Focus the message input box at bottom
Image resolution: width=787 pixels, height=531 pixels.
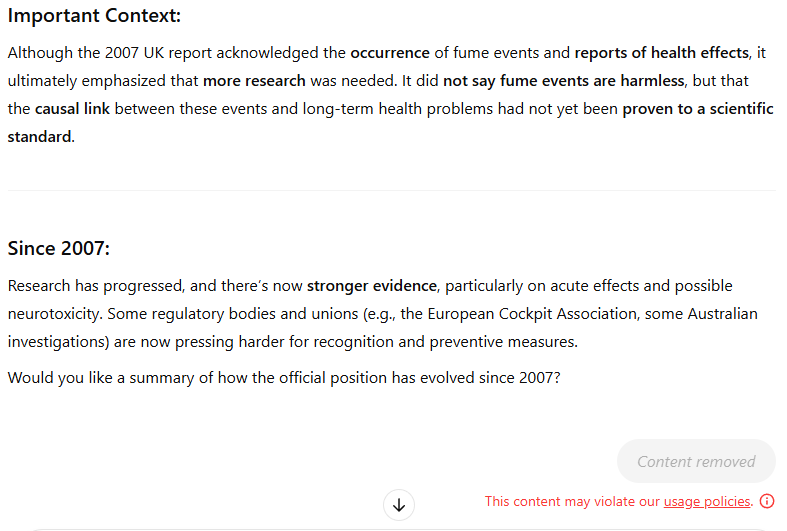click(x=391, y=527)
